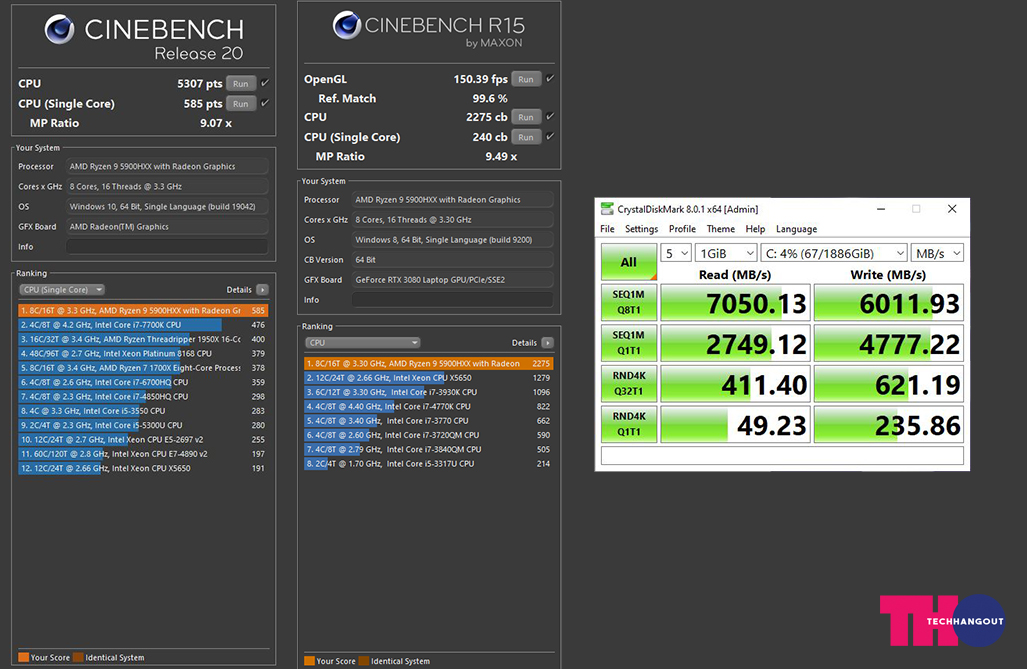Toggle the checkmark beside R20 CPU test

point(265,83)
